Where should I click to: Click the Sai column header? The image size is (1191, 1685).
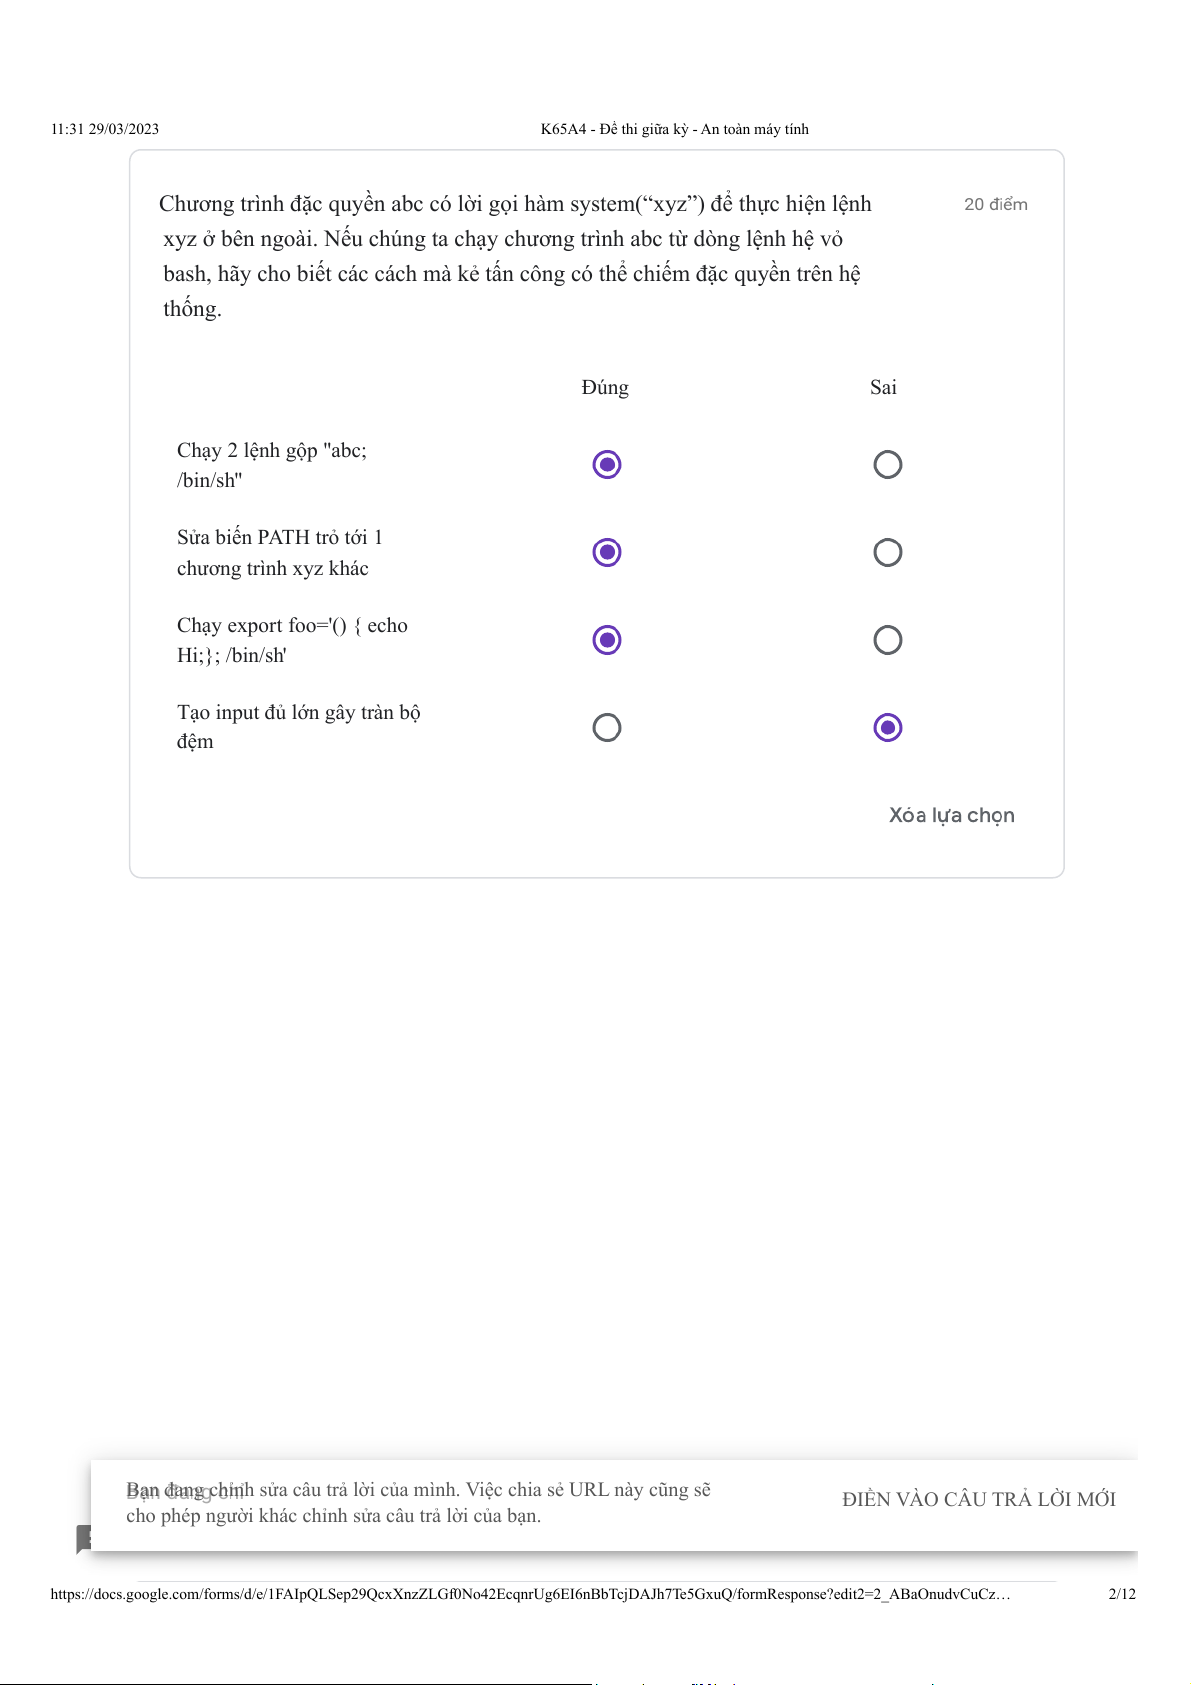pyautogui.click(x=883, y=387)
